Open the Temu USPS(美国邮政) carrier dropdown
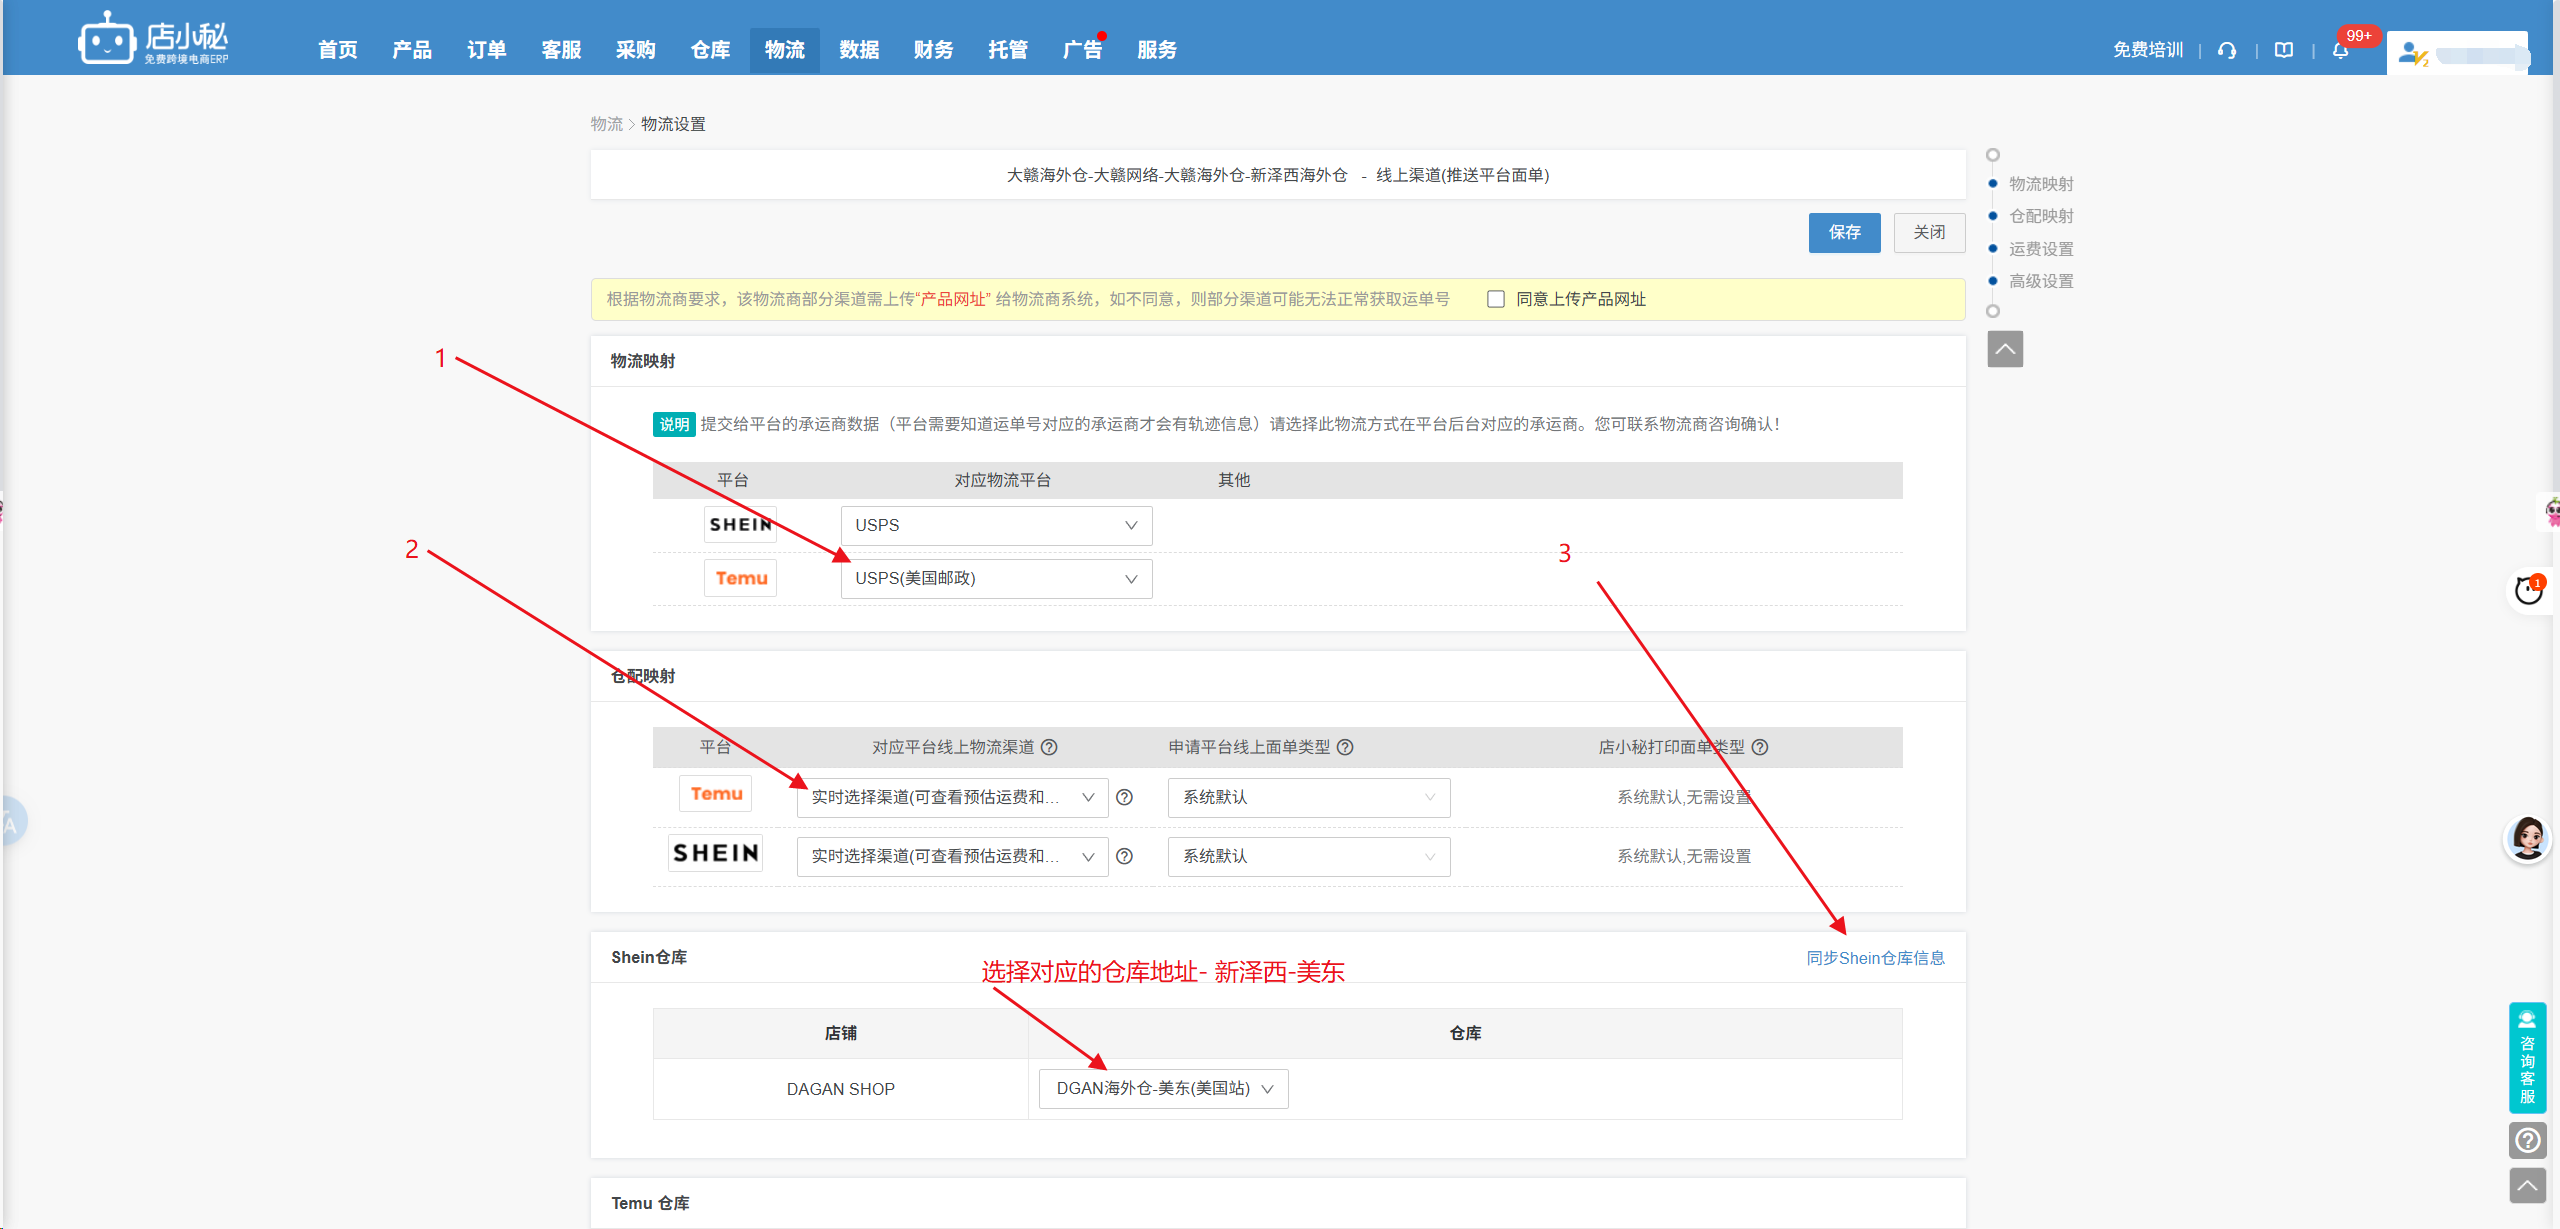This screenshot has width=2560, height=1229. pyautogui.click(x=996, y=579)
